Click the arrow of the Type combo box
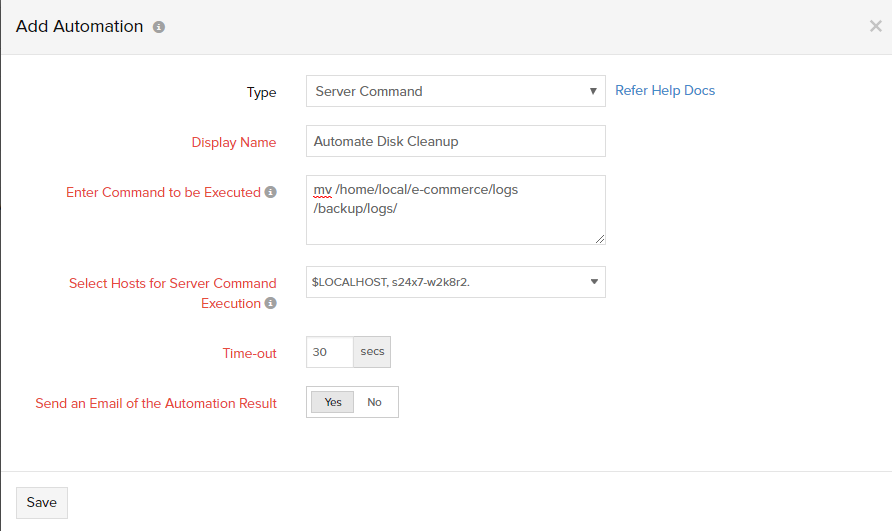The image size is (892, 531). tap(593, 91)
